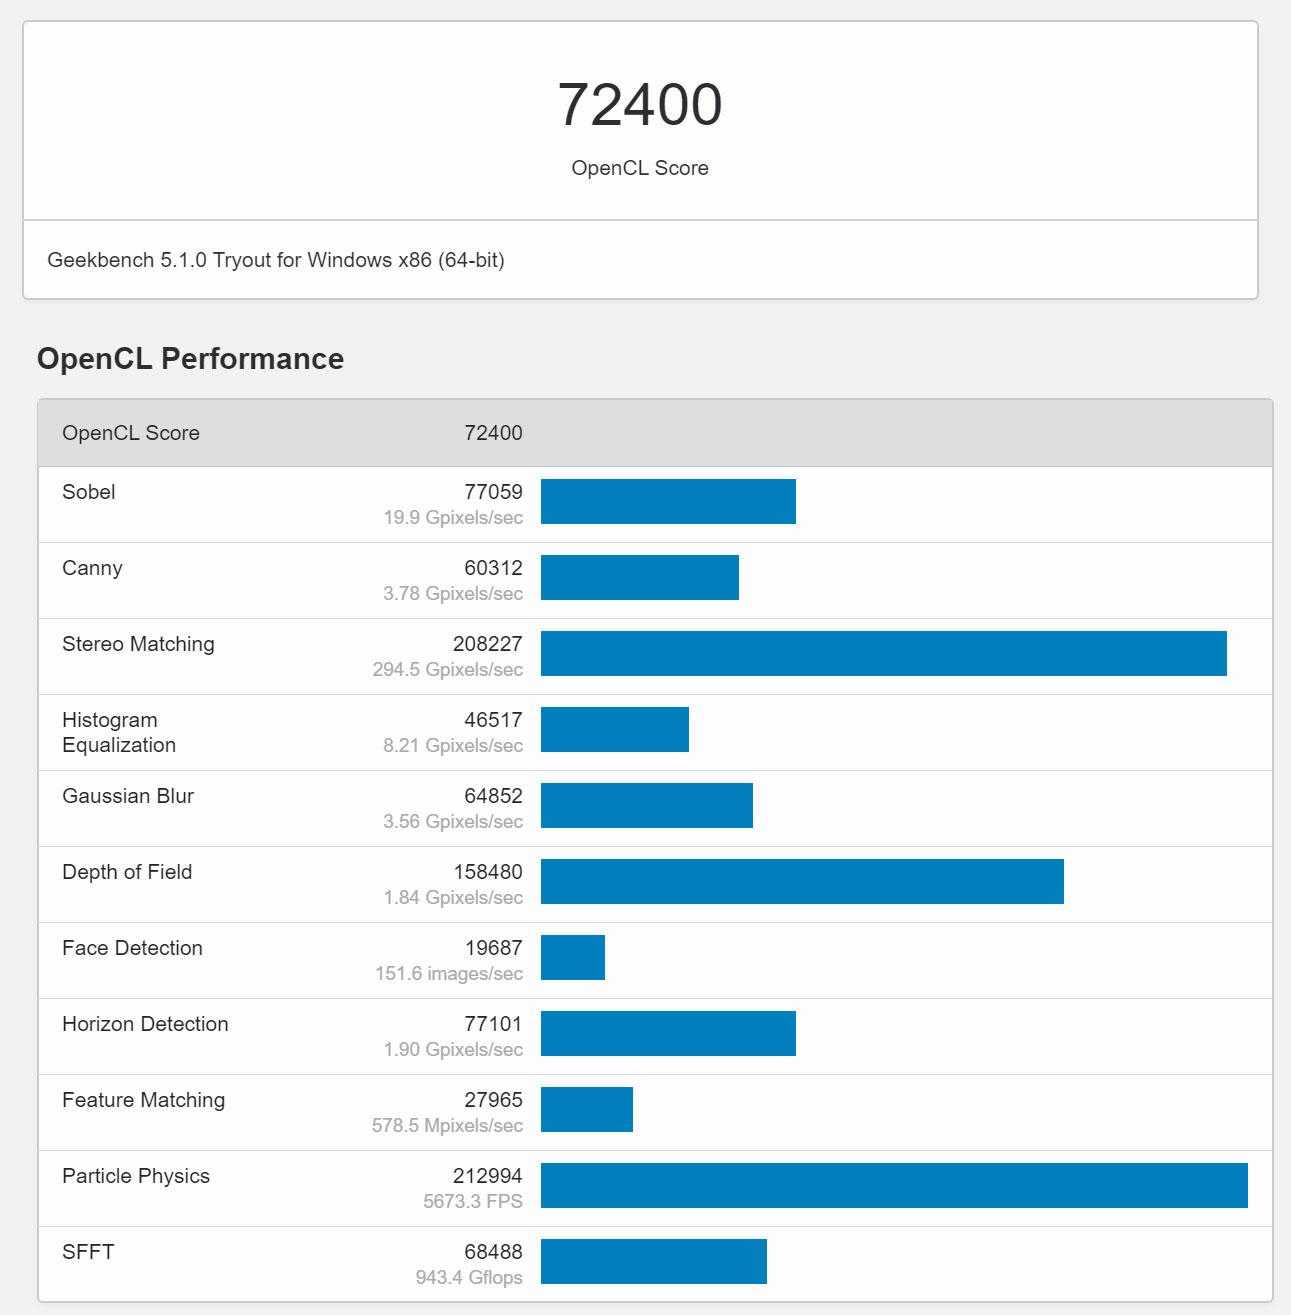Select the Canny benchmark label
Image resolution: width=1291 pixels, height=1315 pixels.
pos(92,568)
